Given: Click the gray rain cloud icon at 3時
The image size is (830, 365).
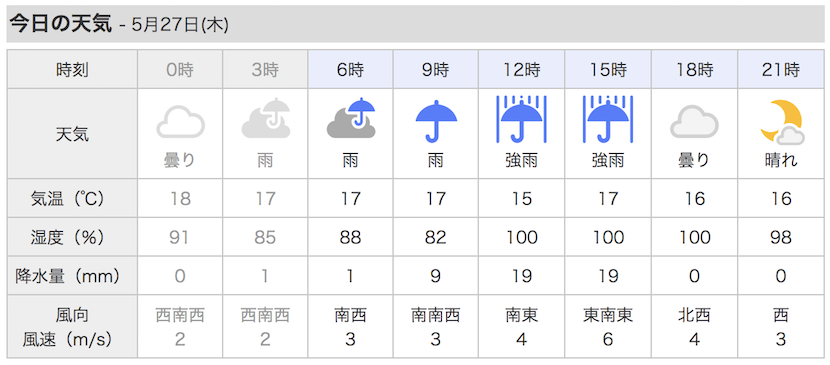Looking at the screenshot, I should (266, 118).
